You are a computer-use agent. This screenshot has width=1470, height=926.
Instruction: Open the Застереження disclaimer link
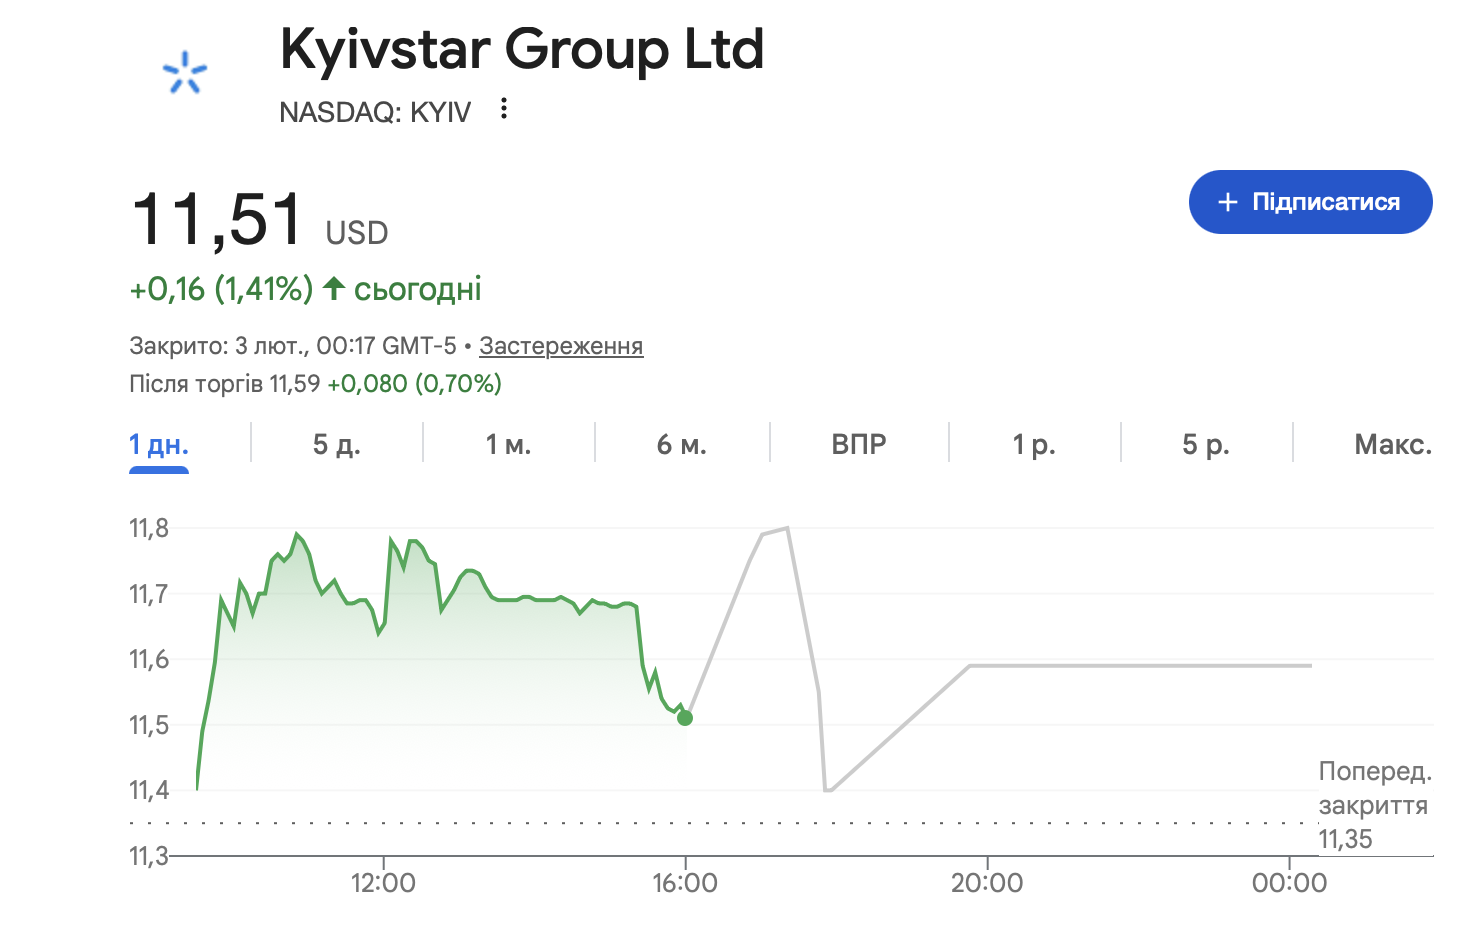(x=560, y=346)
